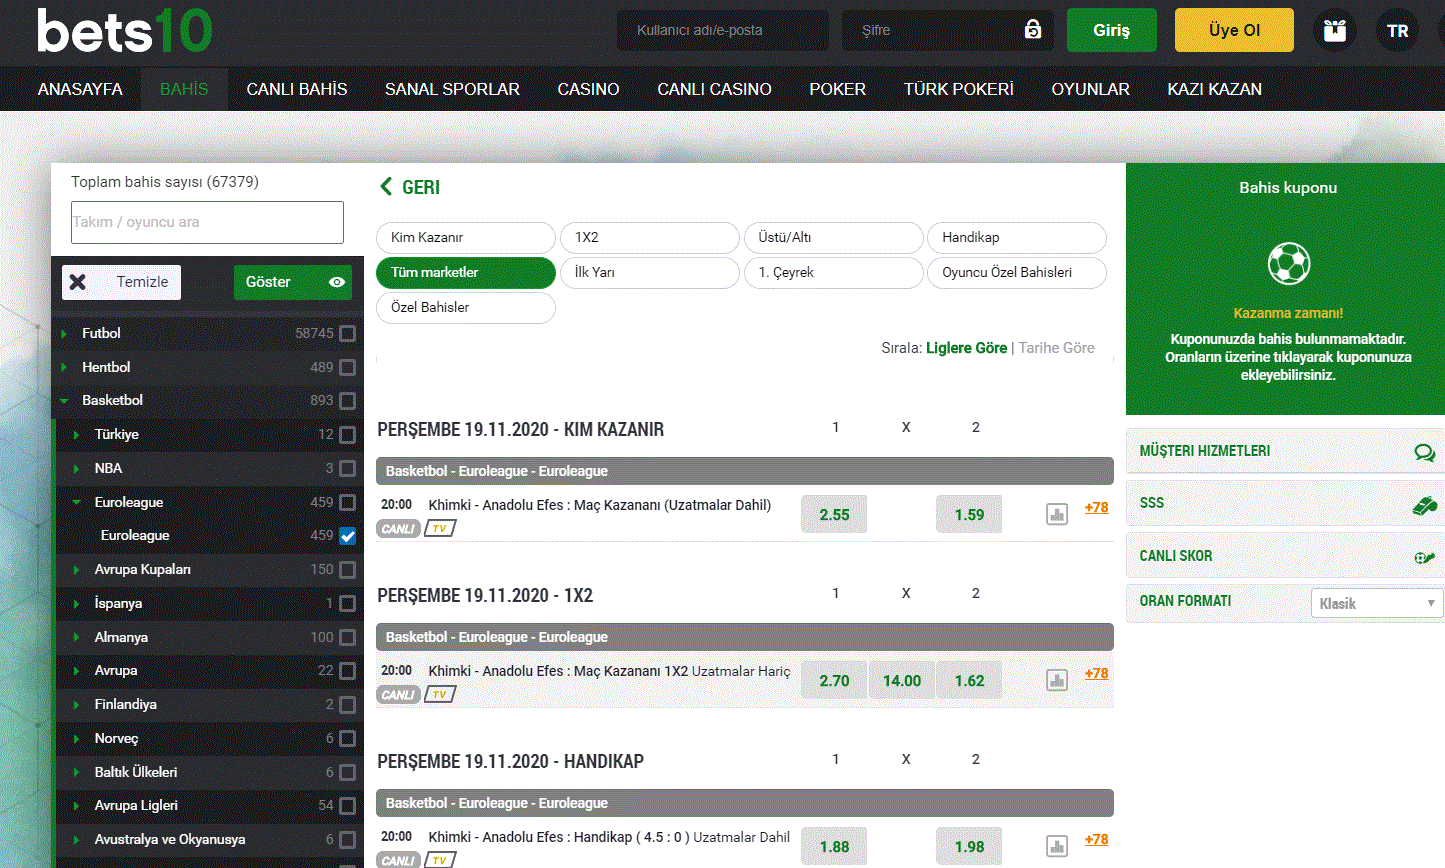The height and width of the screenshot is (868, 1445).
Task: Open the Oran Formatı Klasik dropdown
Action: pyautogui.click(x=1376, y=603)
